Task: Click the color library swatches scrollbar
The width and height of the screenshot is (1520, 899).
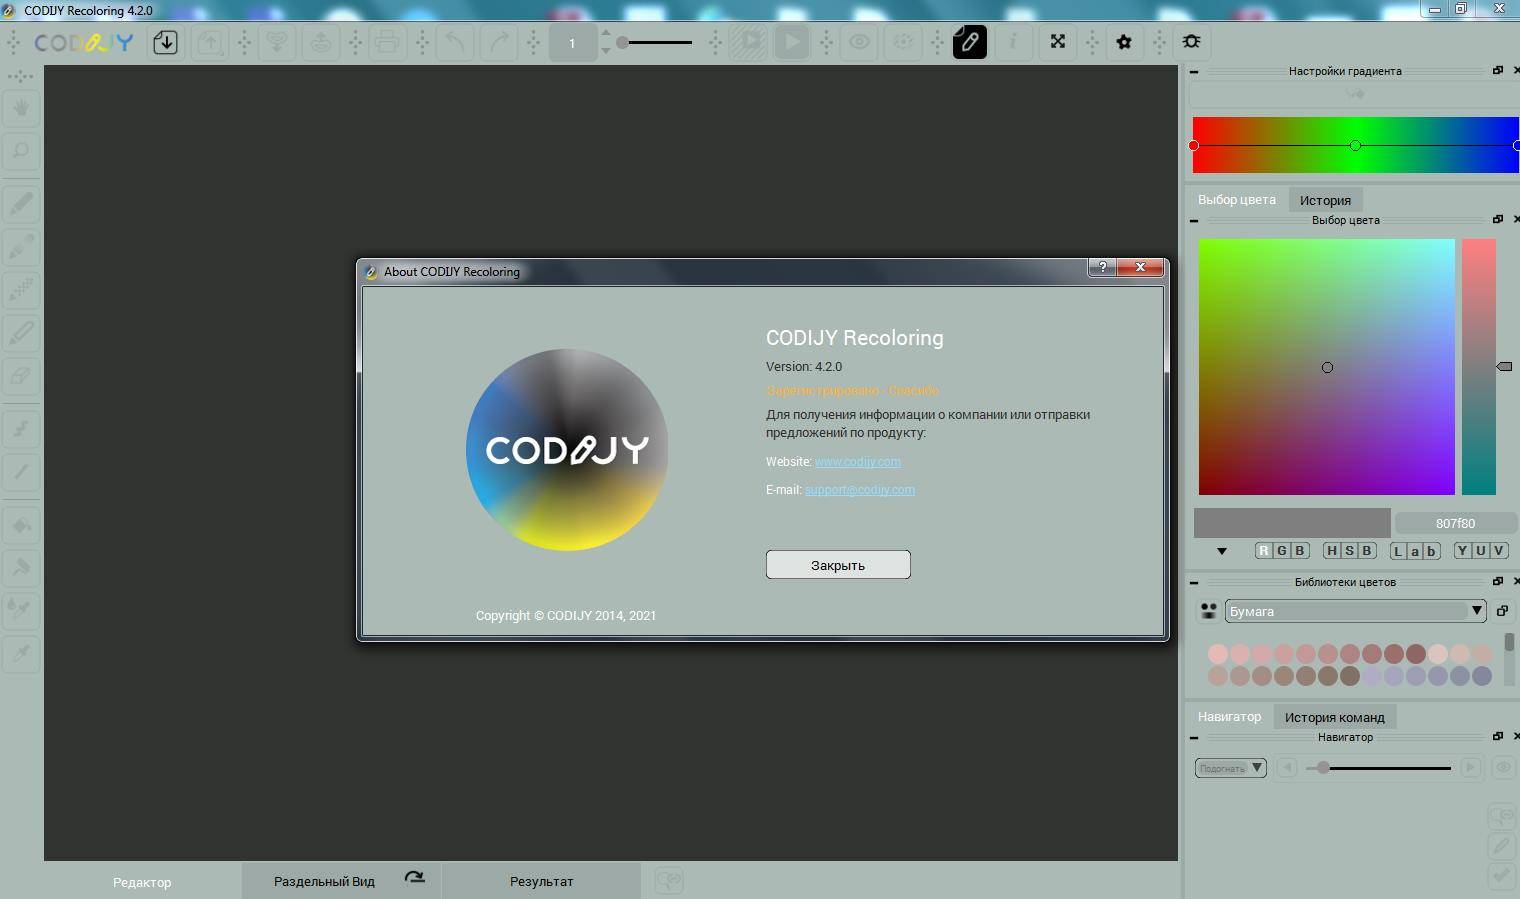Action: 1509,659
